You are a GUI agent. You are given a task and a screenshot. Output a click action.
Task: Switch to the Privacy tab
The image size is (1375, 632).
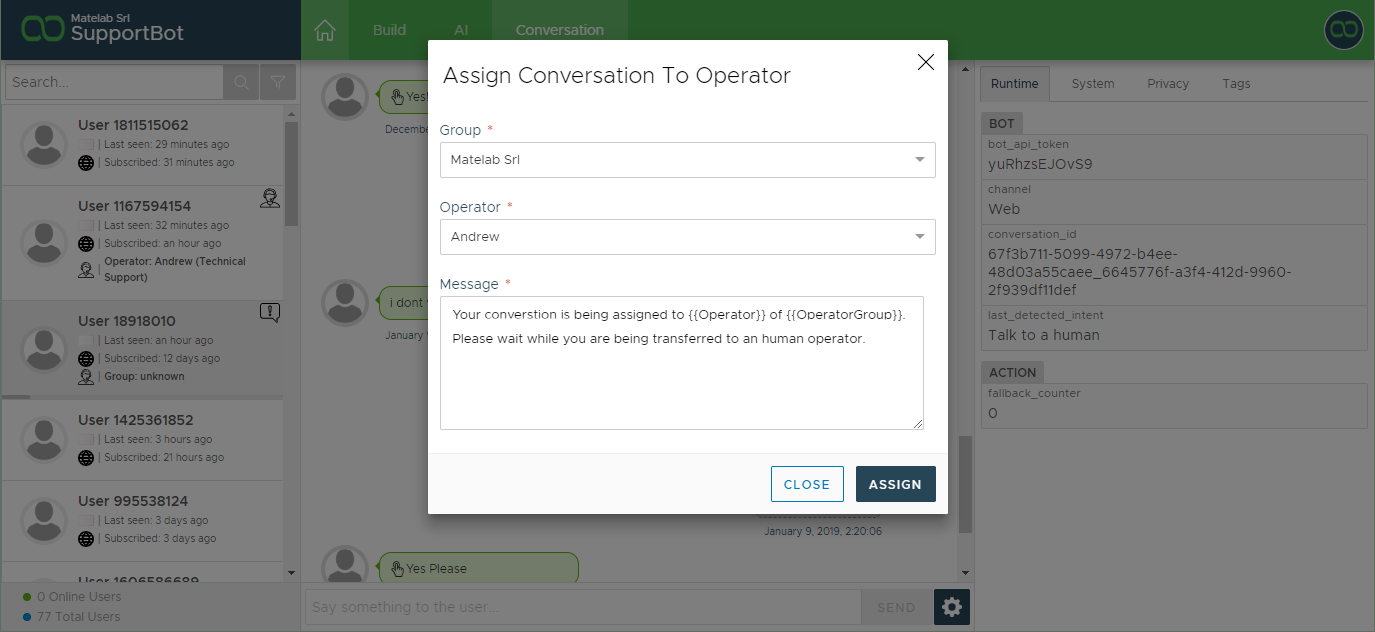(1168, 84)
